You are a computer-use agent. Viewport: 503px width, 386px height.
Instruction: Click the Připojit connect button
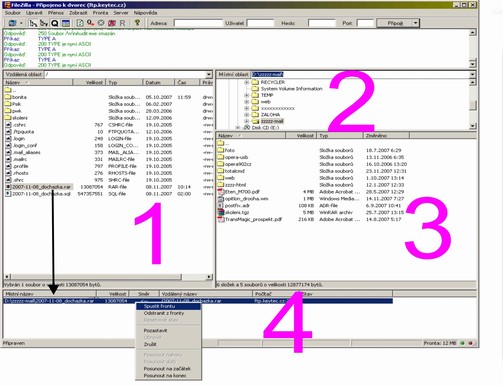[x=395, y=23]
